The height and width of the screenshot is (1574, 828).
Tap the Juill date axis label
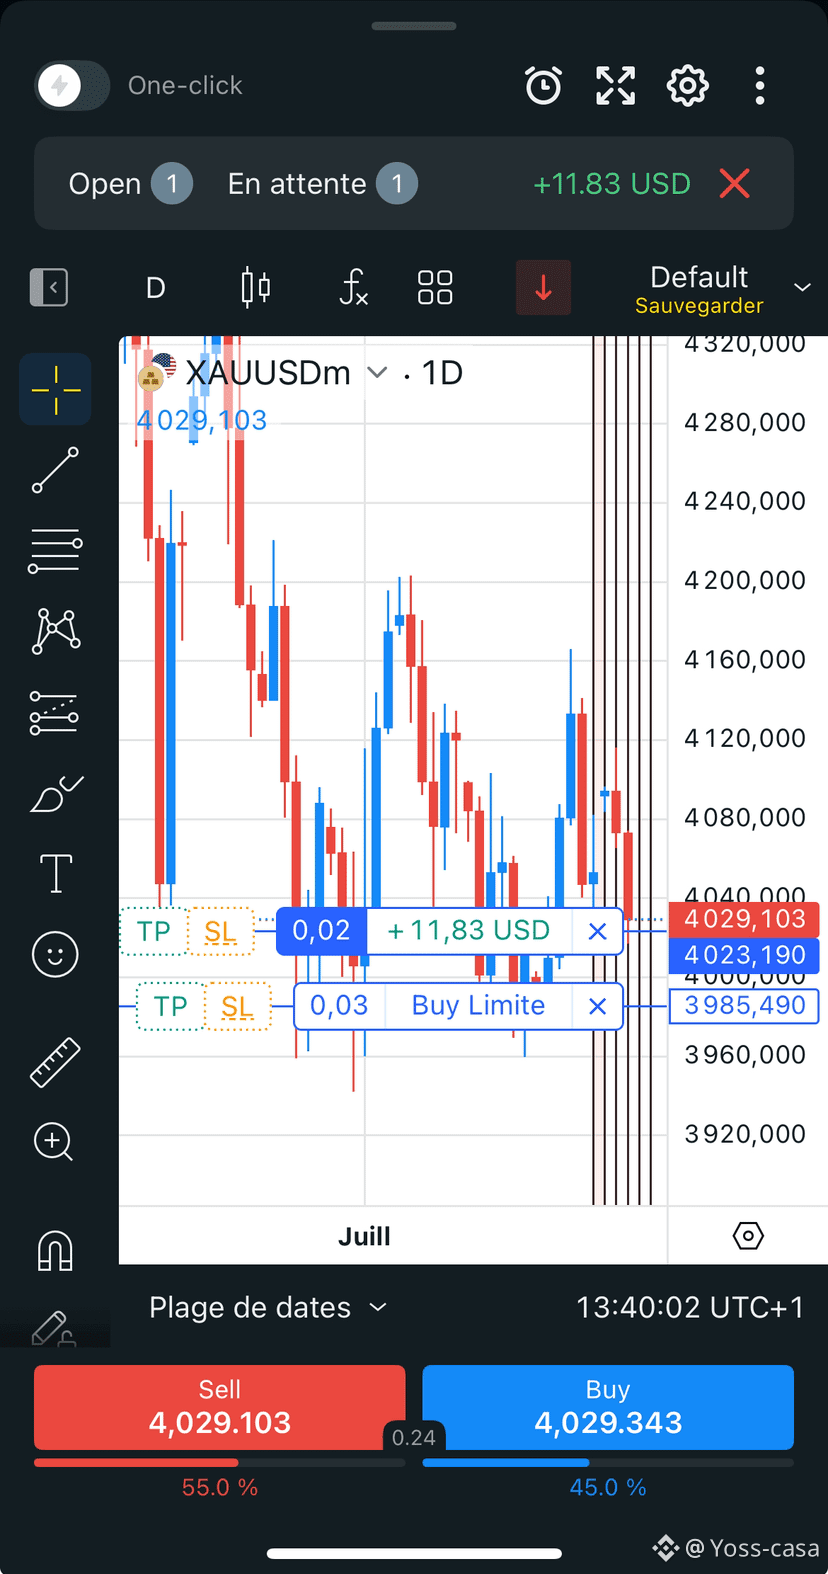pos(364,1236)
